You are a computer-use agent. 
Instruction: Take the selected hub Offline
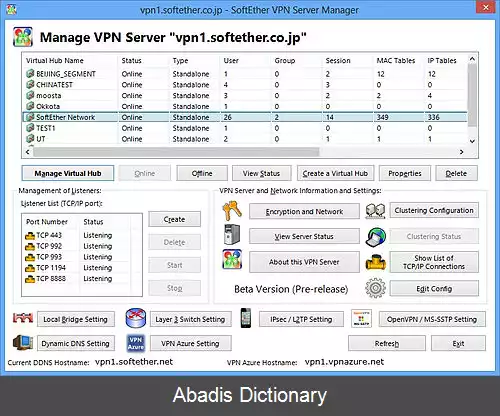coord(202,173)
